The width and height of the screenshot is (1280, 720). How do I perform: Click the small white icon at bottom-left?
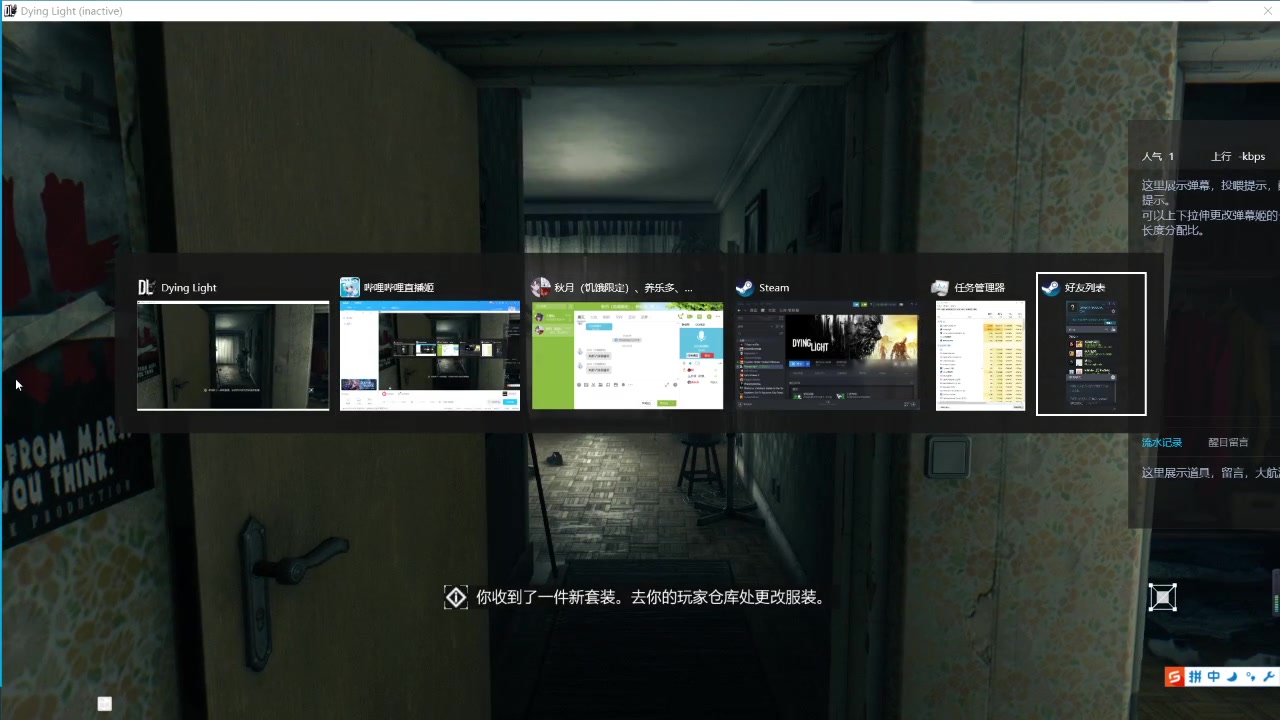[104, 704]
